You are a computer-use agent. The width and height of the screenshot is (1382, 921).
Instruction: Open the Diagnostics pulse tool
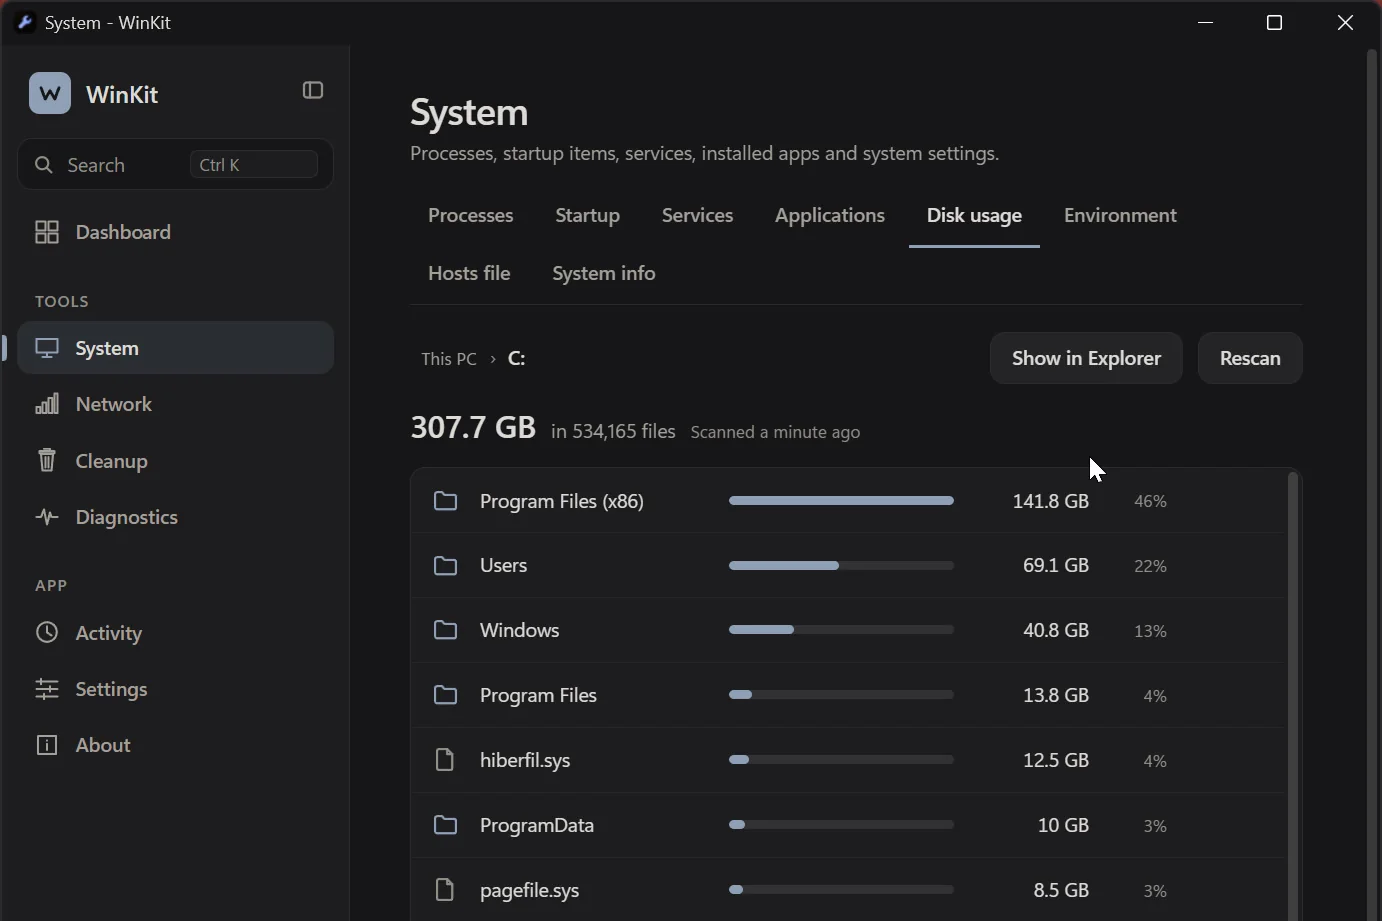(176, 517)
